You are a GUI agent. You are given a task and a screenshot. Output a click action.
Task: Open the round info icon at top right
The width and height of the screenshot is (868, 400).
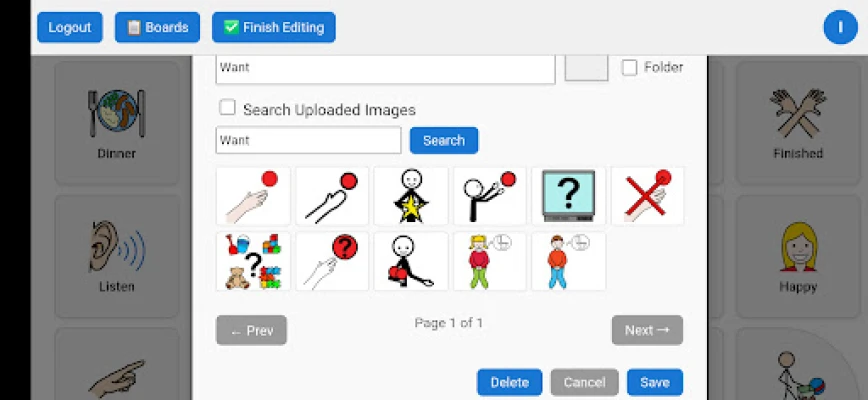click(x=840, y=27)
